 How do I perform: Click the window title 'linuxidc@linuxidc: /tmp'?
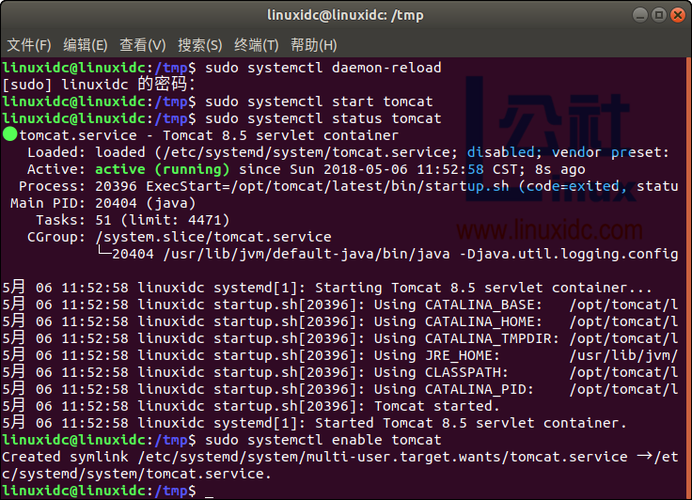(345, 15)
